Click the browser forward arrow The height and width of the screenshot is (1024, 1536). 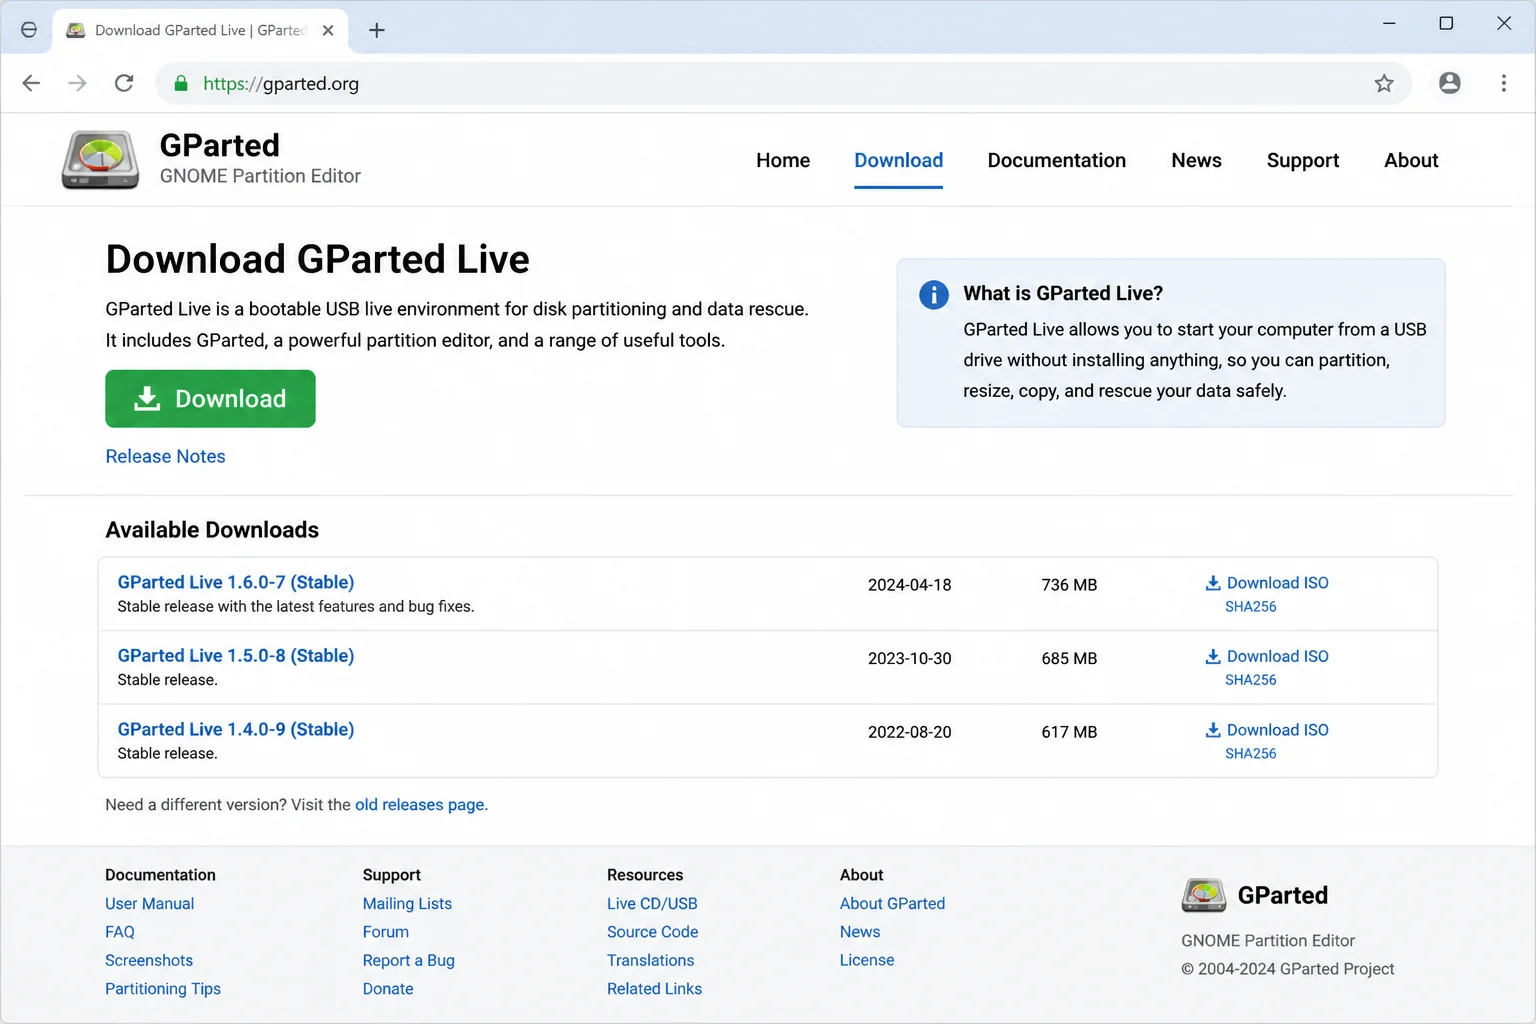click(77, 83)
